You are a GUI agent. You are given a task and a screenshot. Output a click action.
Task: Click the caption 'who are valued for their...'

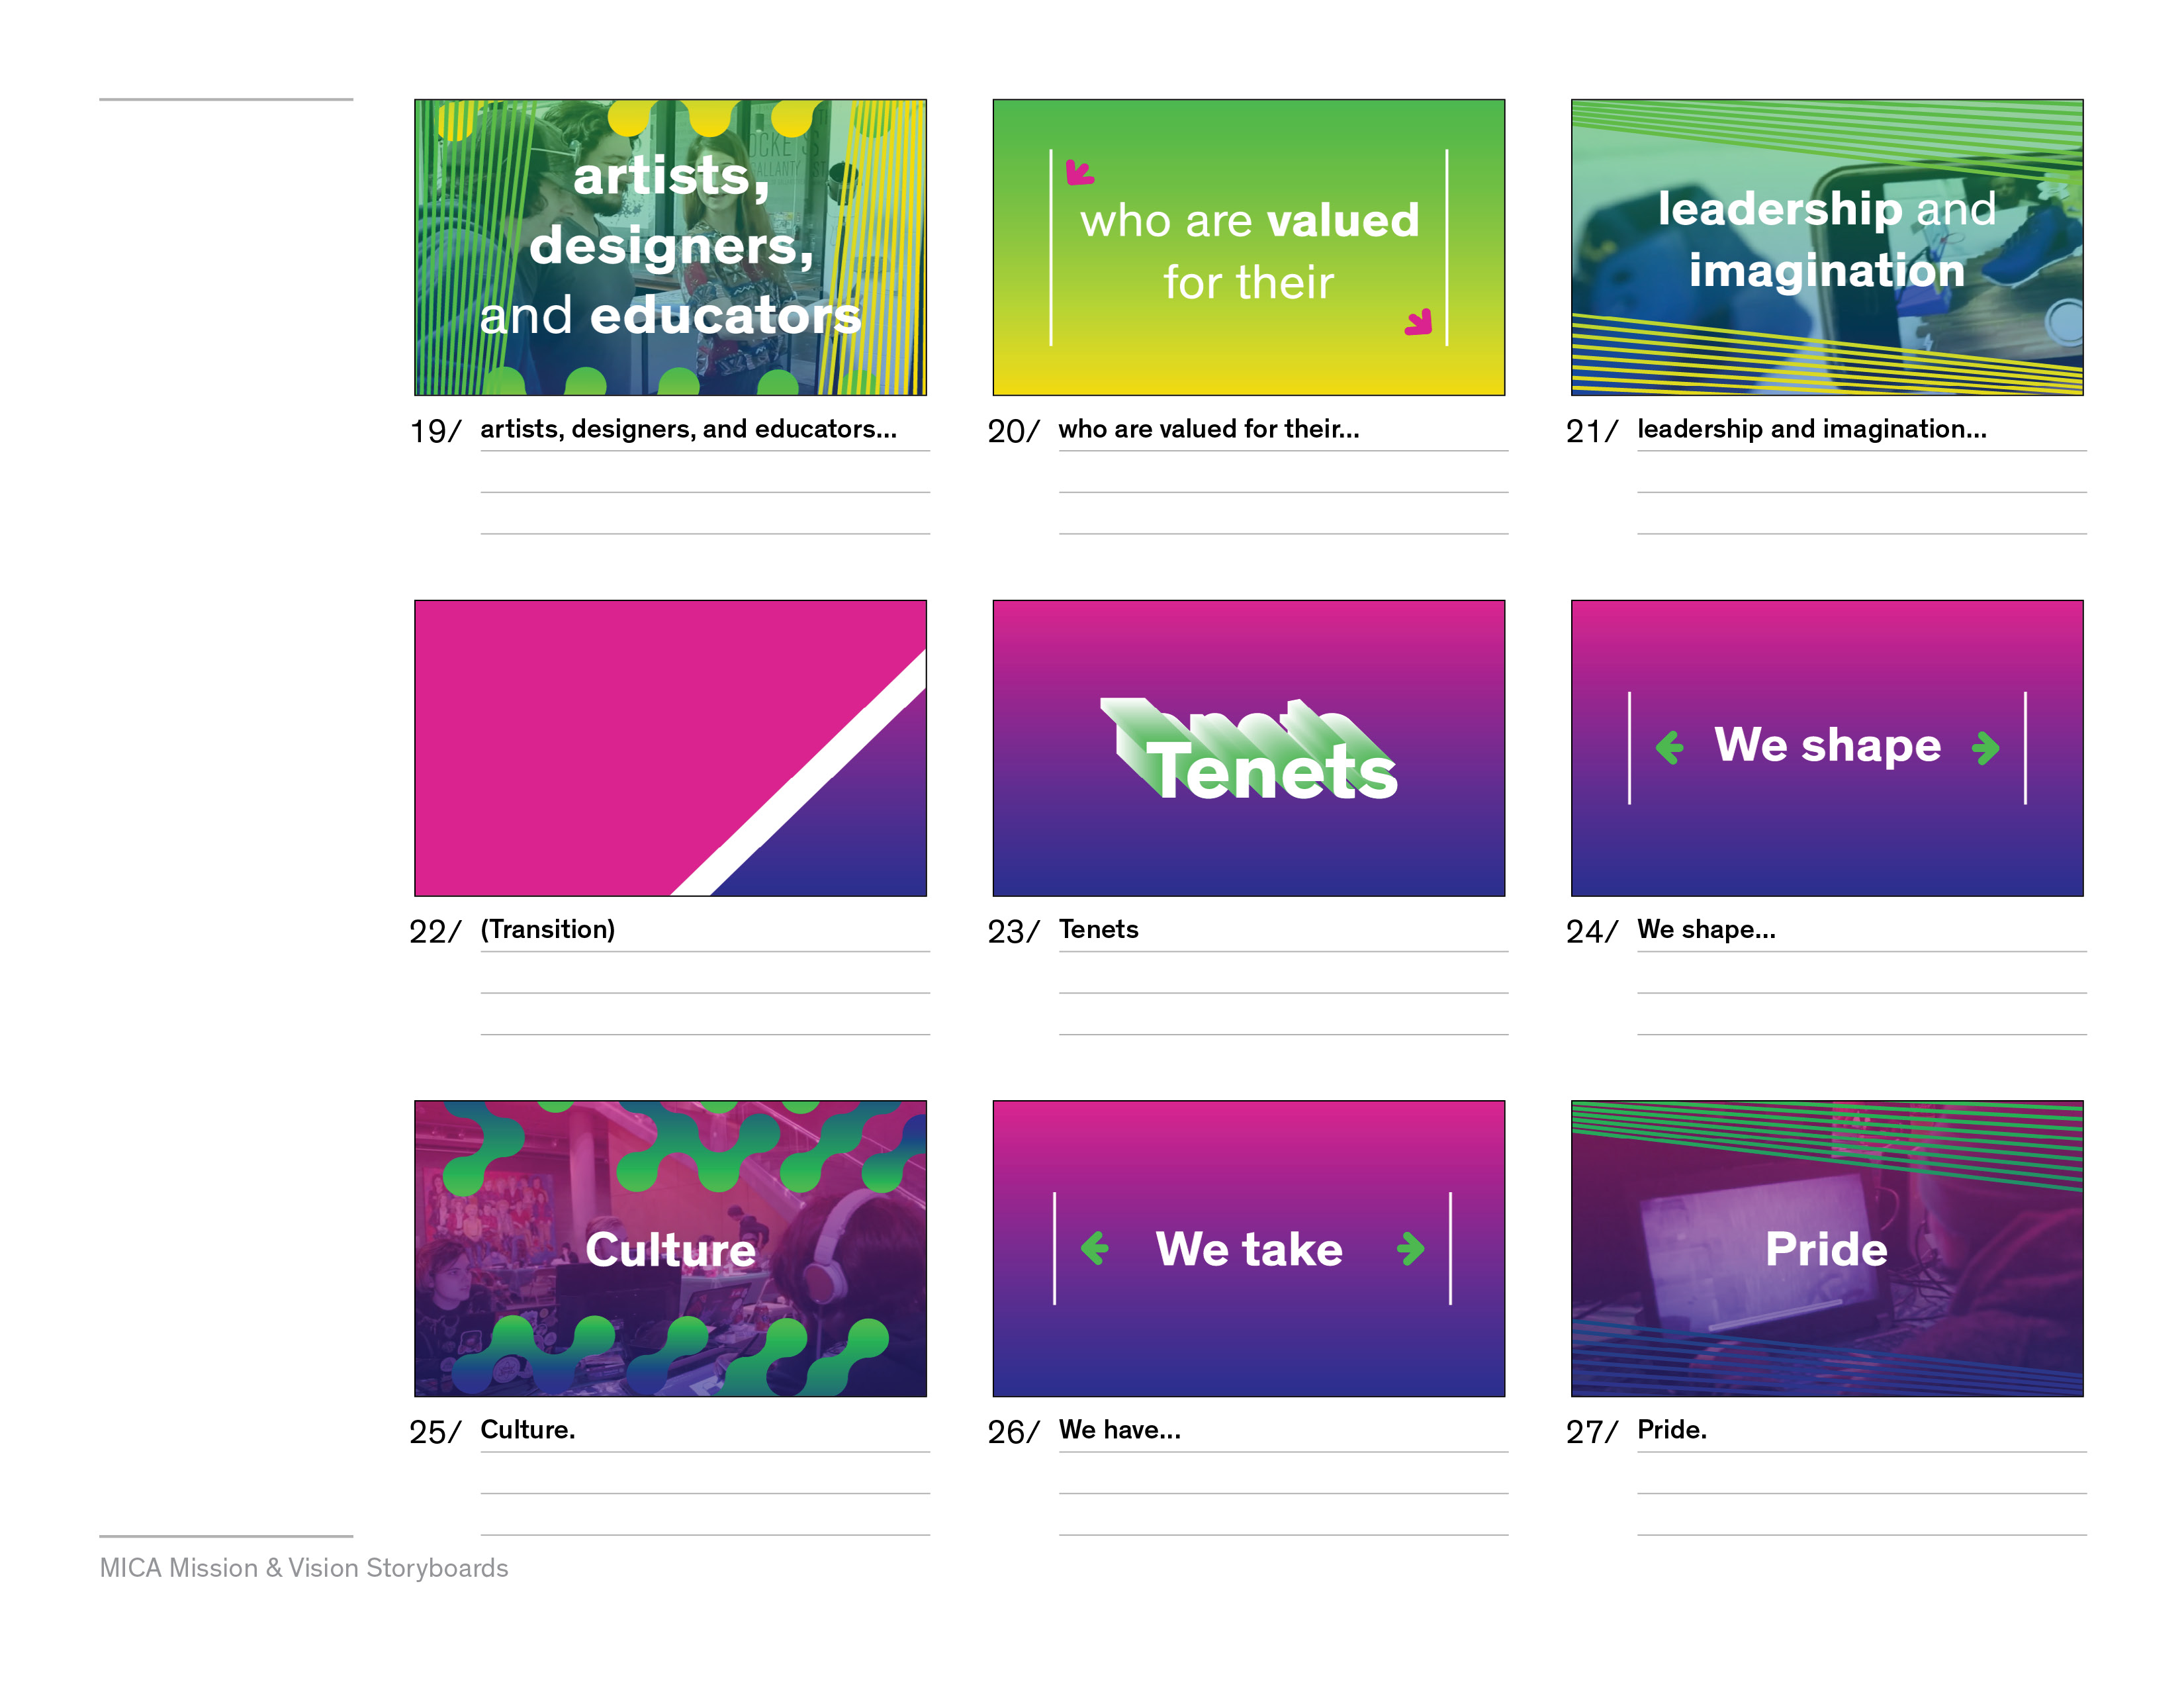[1209, 429]
